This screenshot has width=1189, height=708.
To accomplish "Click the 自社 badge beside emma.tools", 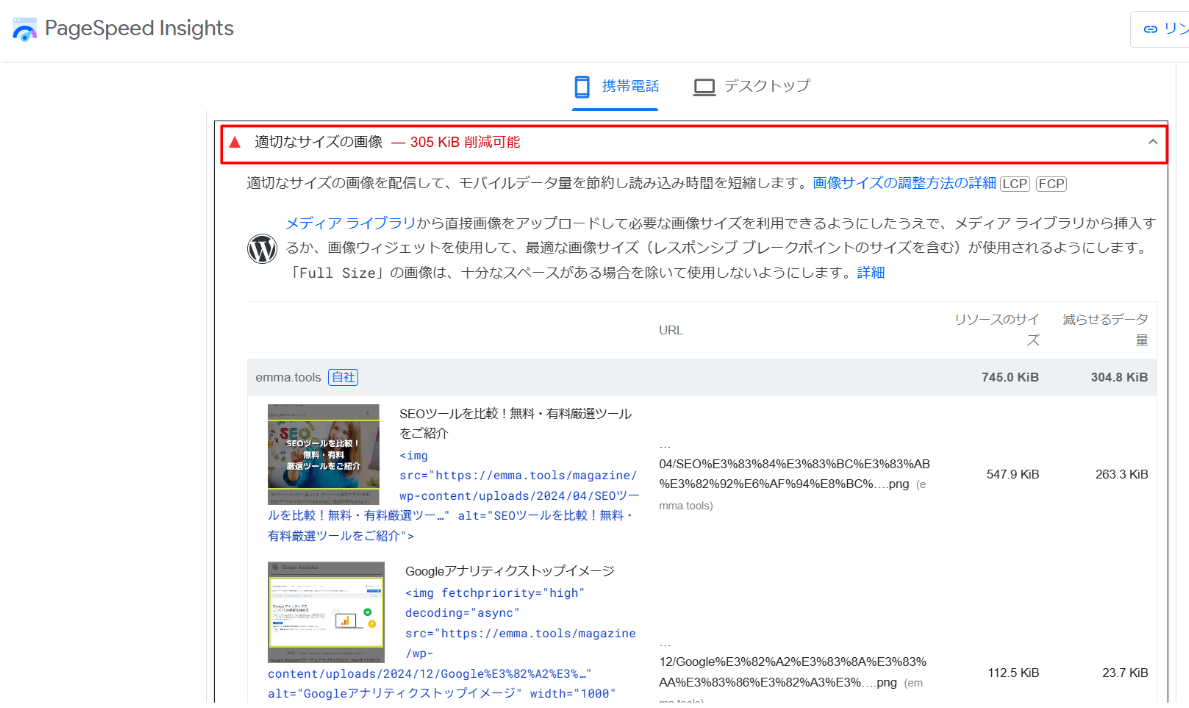I will pos(343,377).
